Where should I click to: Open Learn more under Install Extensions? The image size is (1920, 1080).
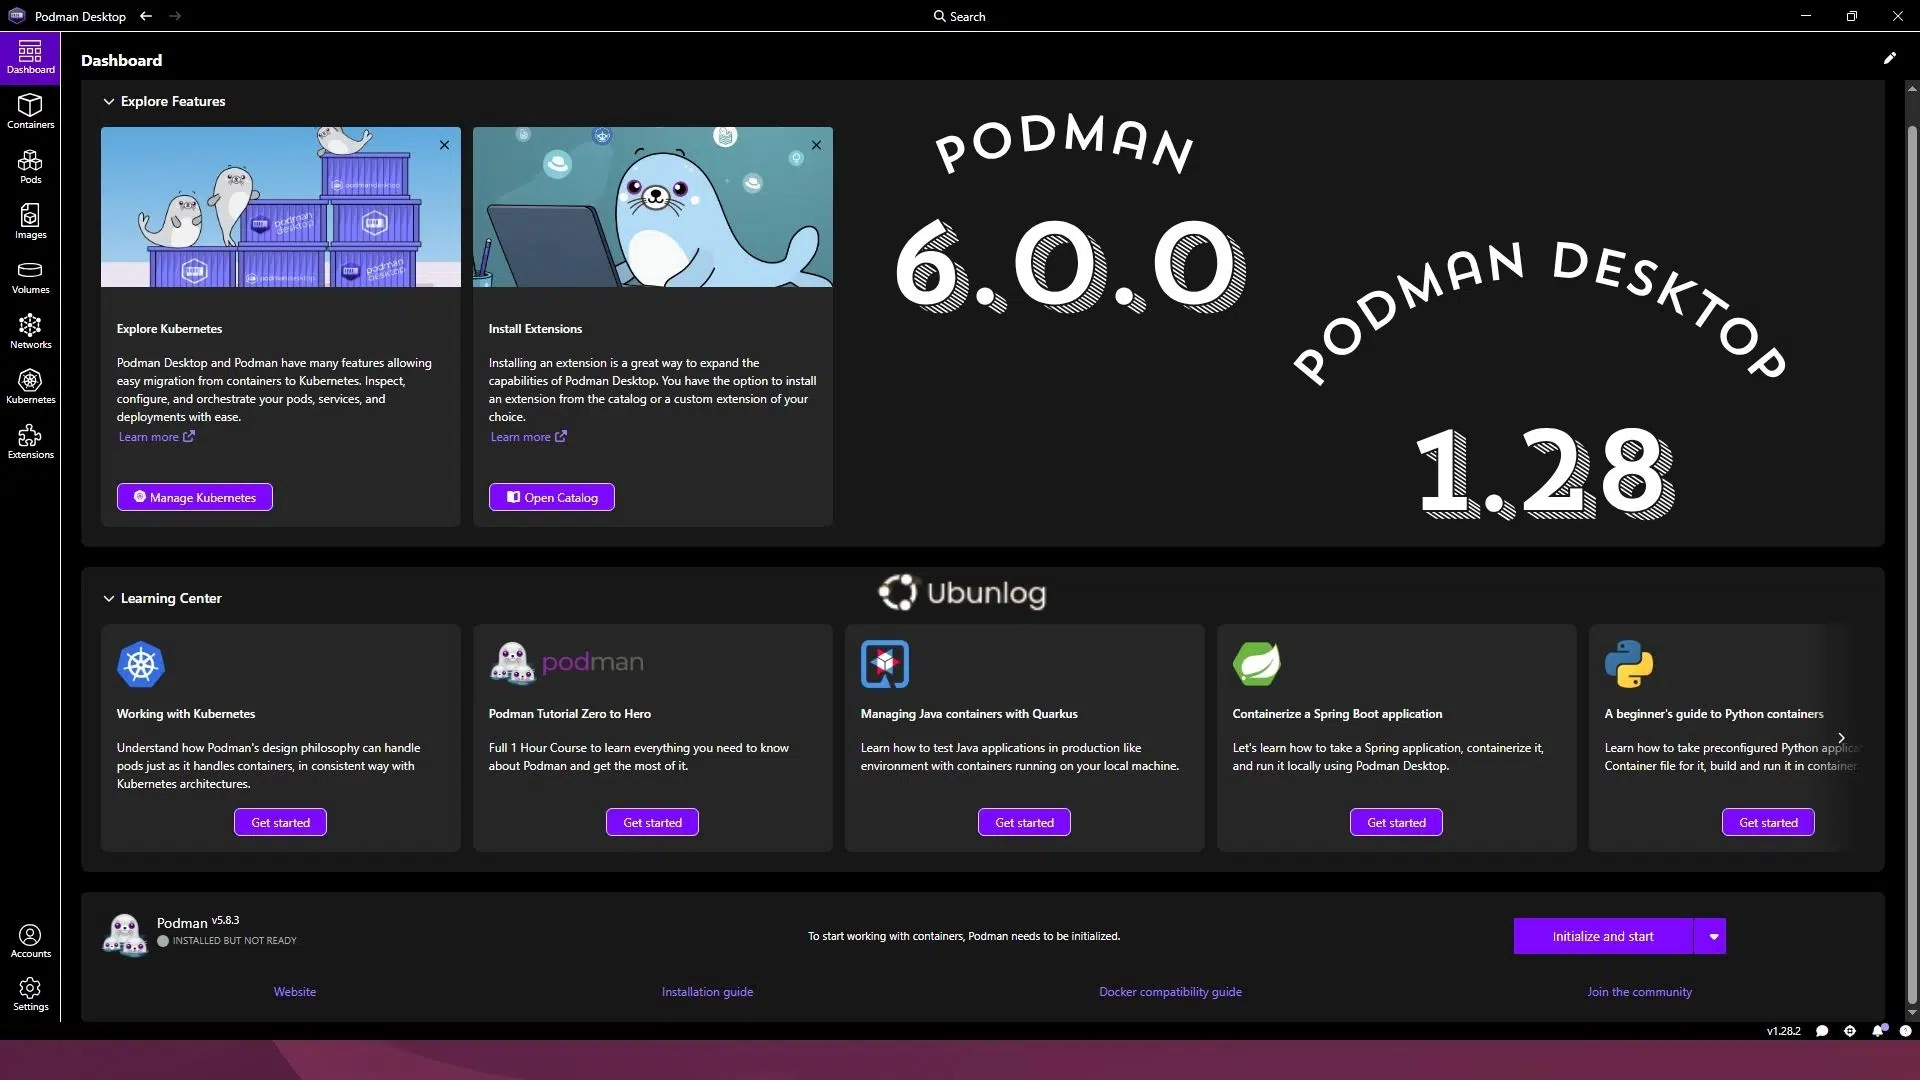click(x=528, y=437)
